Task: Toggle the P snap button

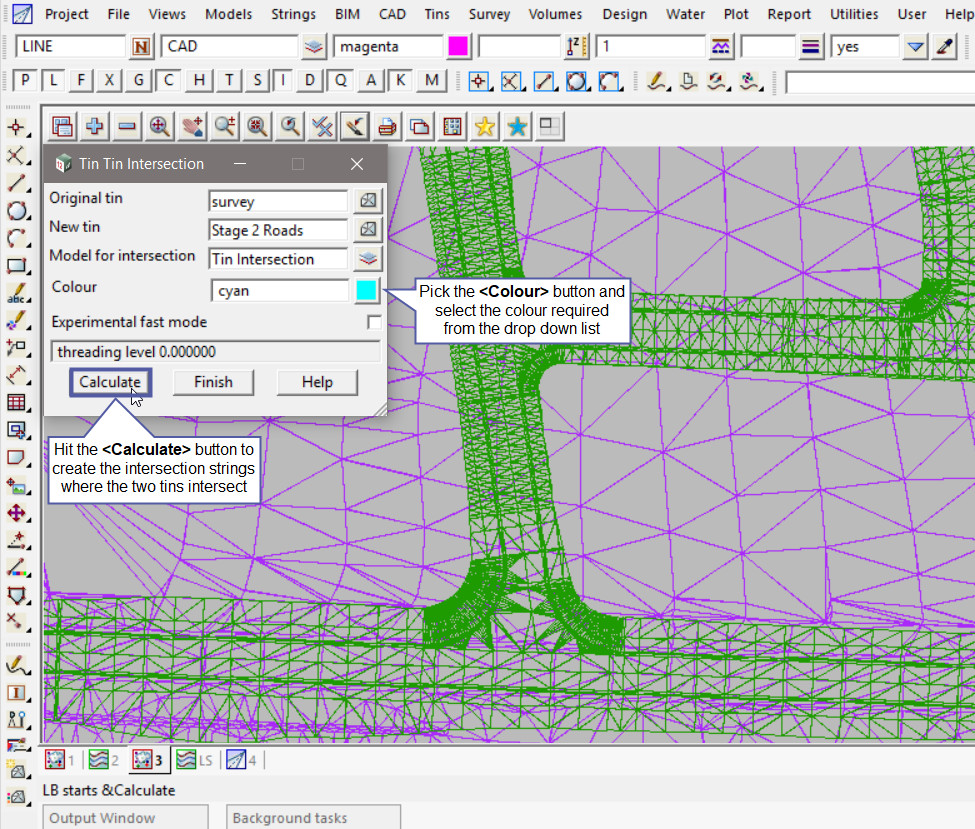Action: pyautogui.click(x=26, y=81)
